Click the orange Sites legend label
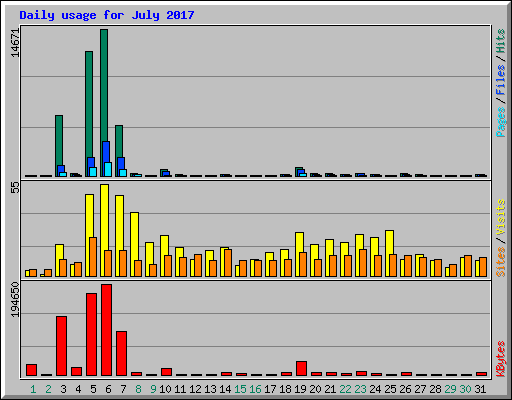Screen dimensions: 512x400 (x=501, y=262)
